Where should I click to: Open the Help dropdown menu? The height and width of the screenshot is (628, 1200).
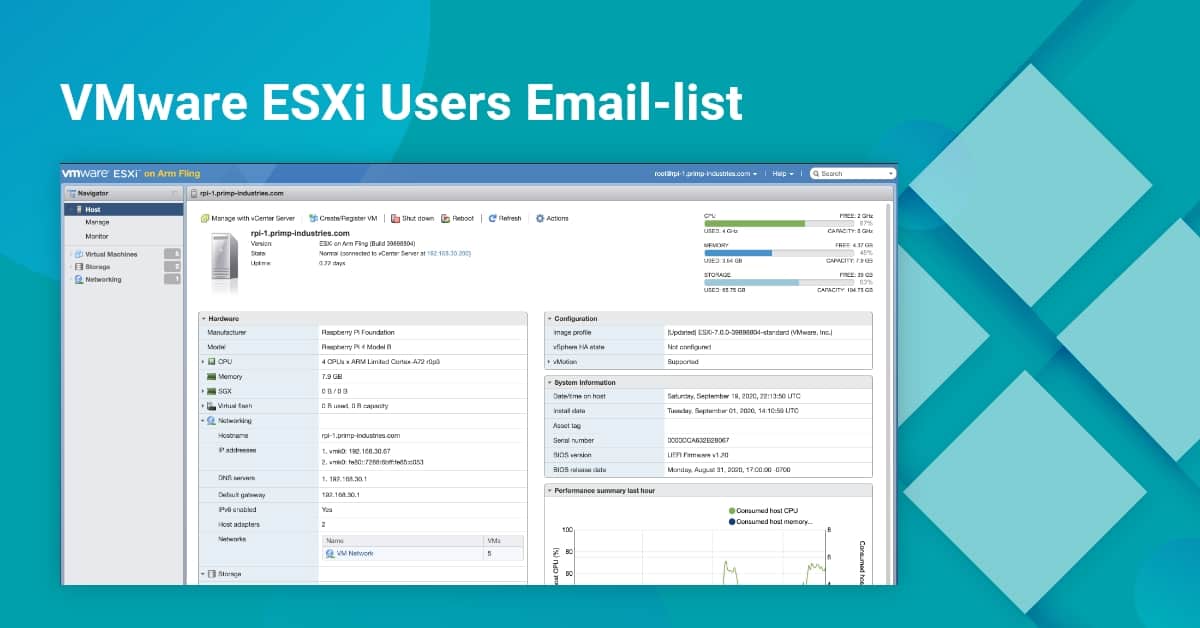(783, 173)
